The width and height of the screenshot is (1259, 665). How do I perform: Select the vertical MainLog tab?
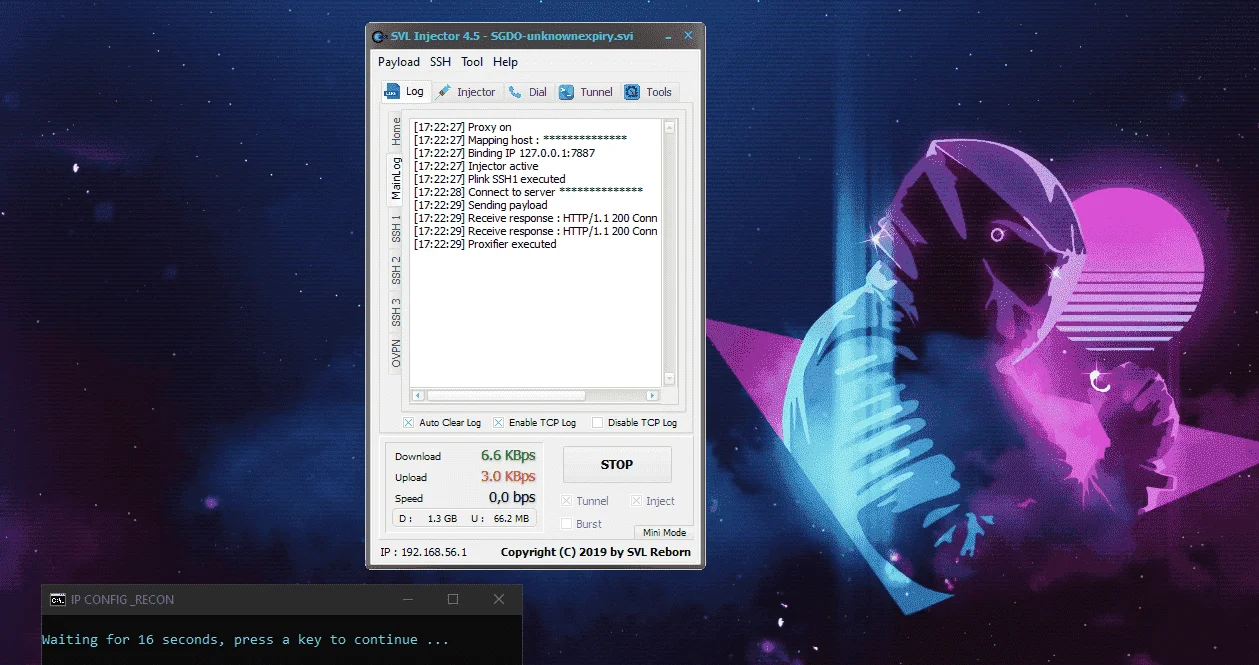click(x=396, y=178)
